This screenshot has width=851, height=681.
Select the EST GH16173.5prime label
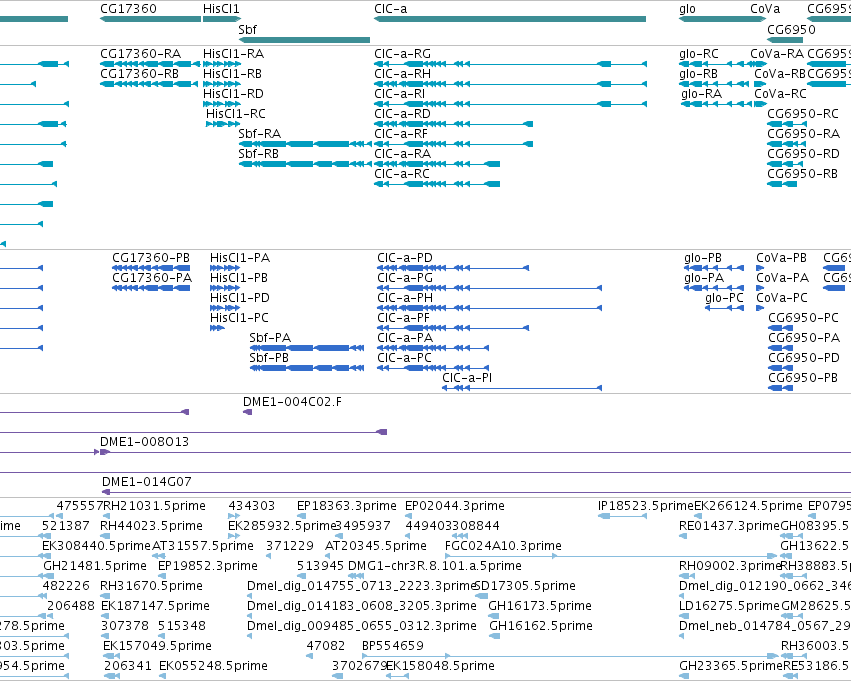point(540,607)
